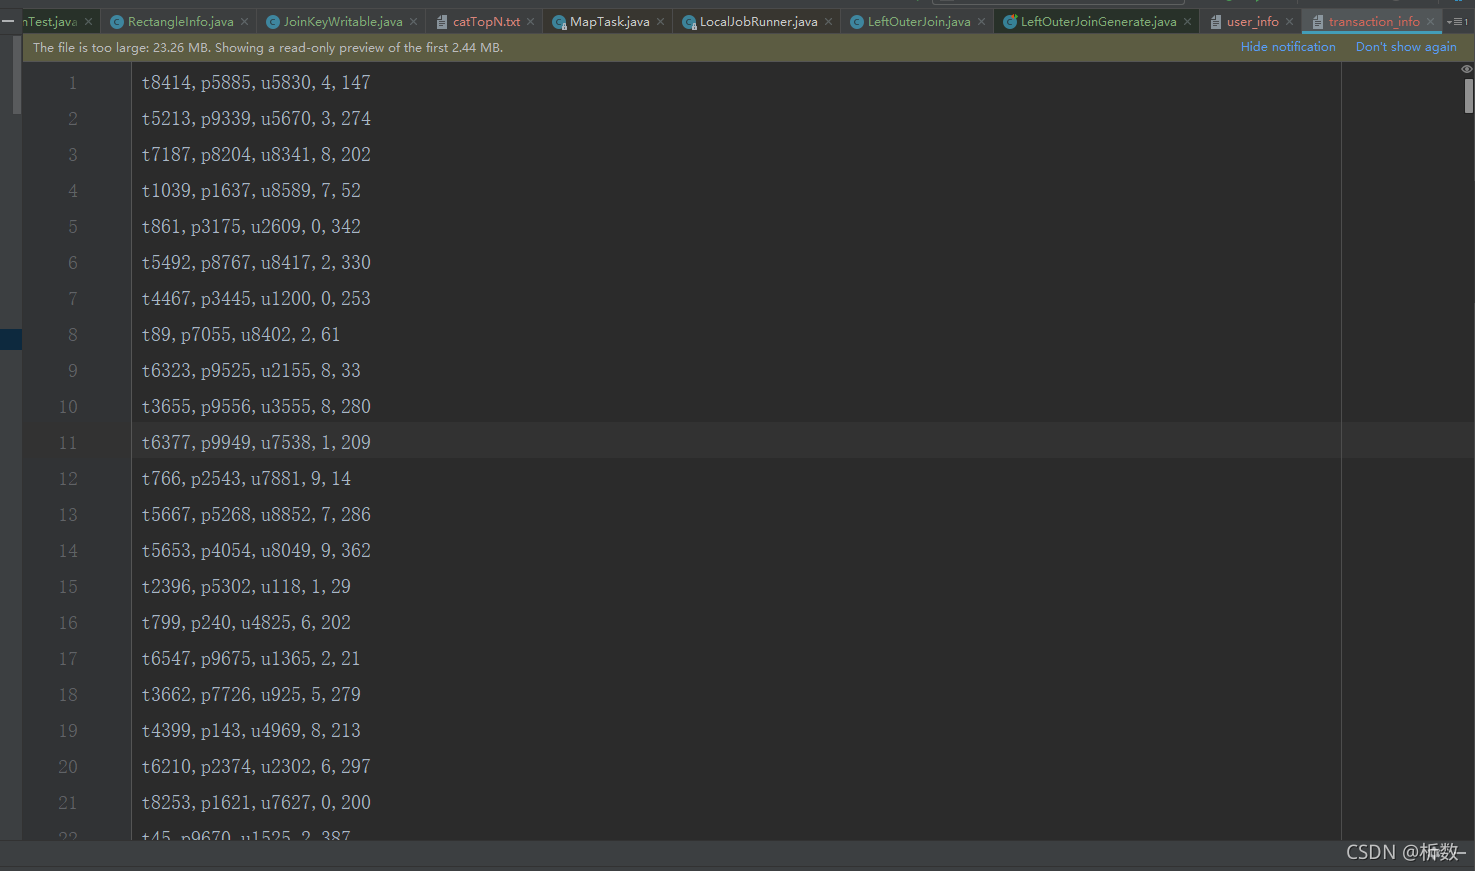Close the user_info tab
The image size is (1475, 871).
(x=1289, y=22)
